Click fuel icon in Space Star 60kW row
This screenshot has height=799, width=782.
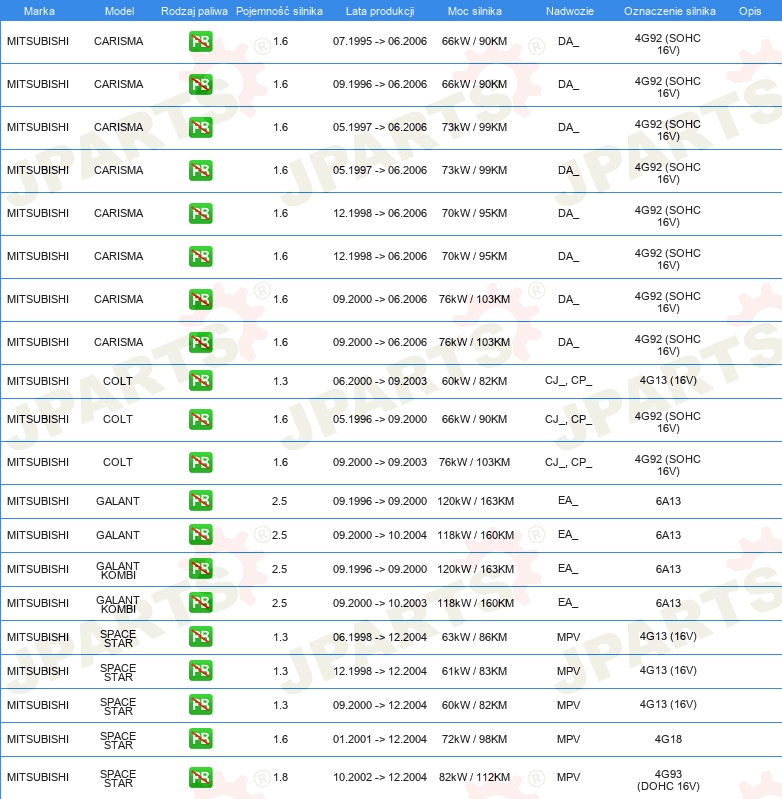click(x=201, y=705)
